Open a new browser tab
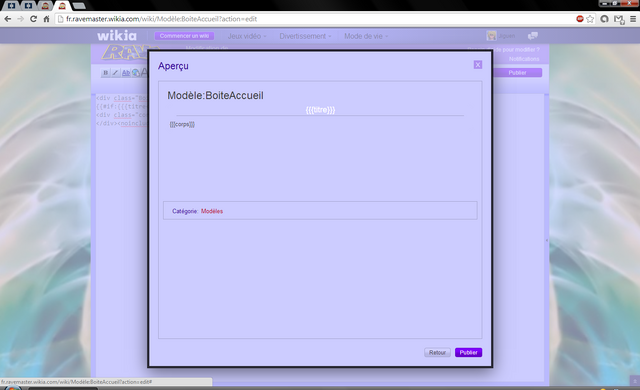The width and height of the screenshot is (640, 390). click(79, 6)
